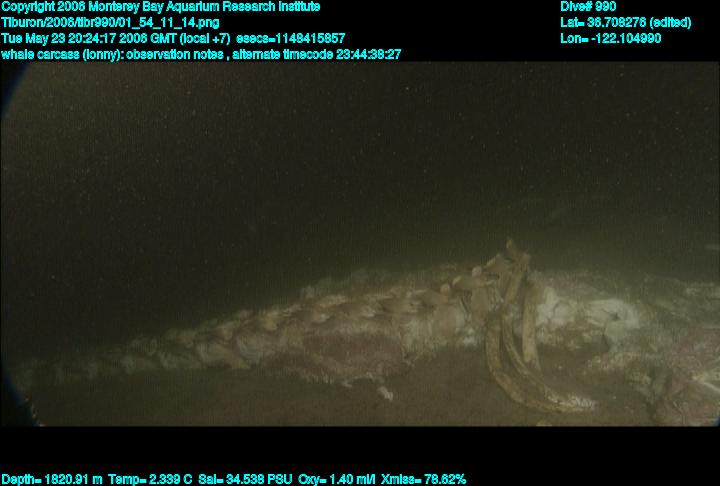
Task: Select the Tue May 23 GMT timestamp
Action: coord(115,38)
